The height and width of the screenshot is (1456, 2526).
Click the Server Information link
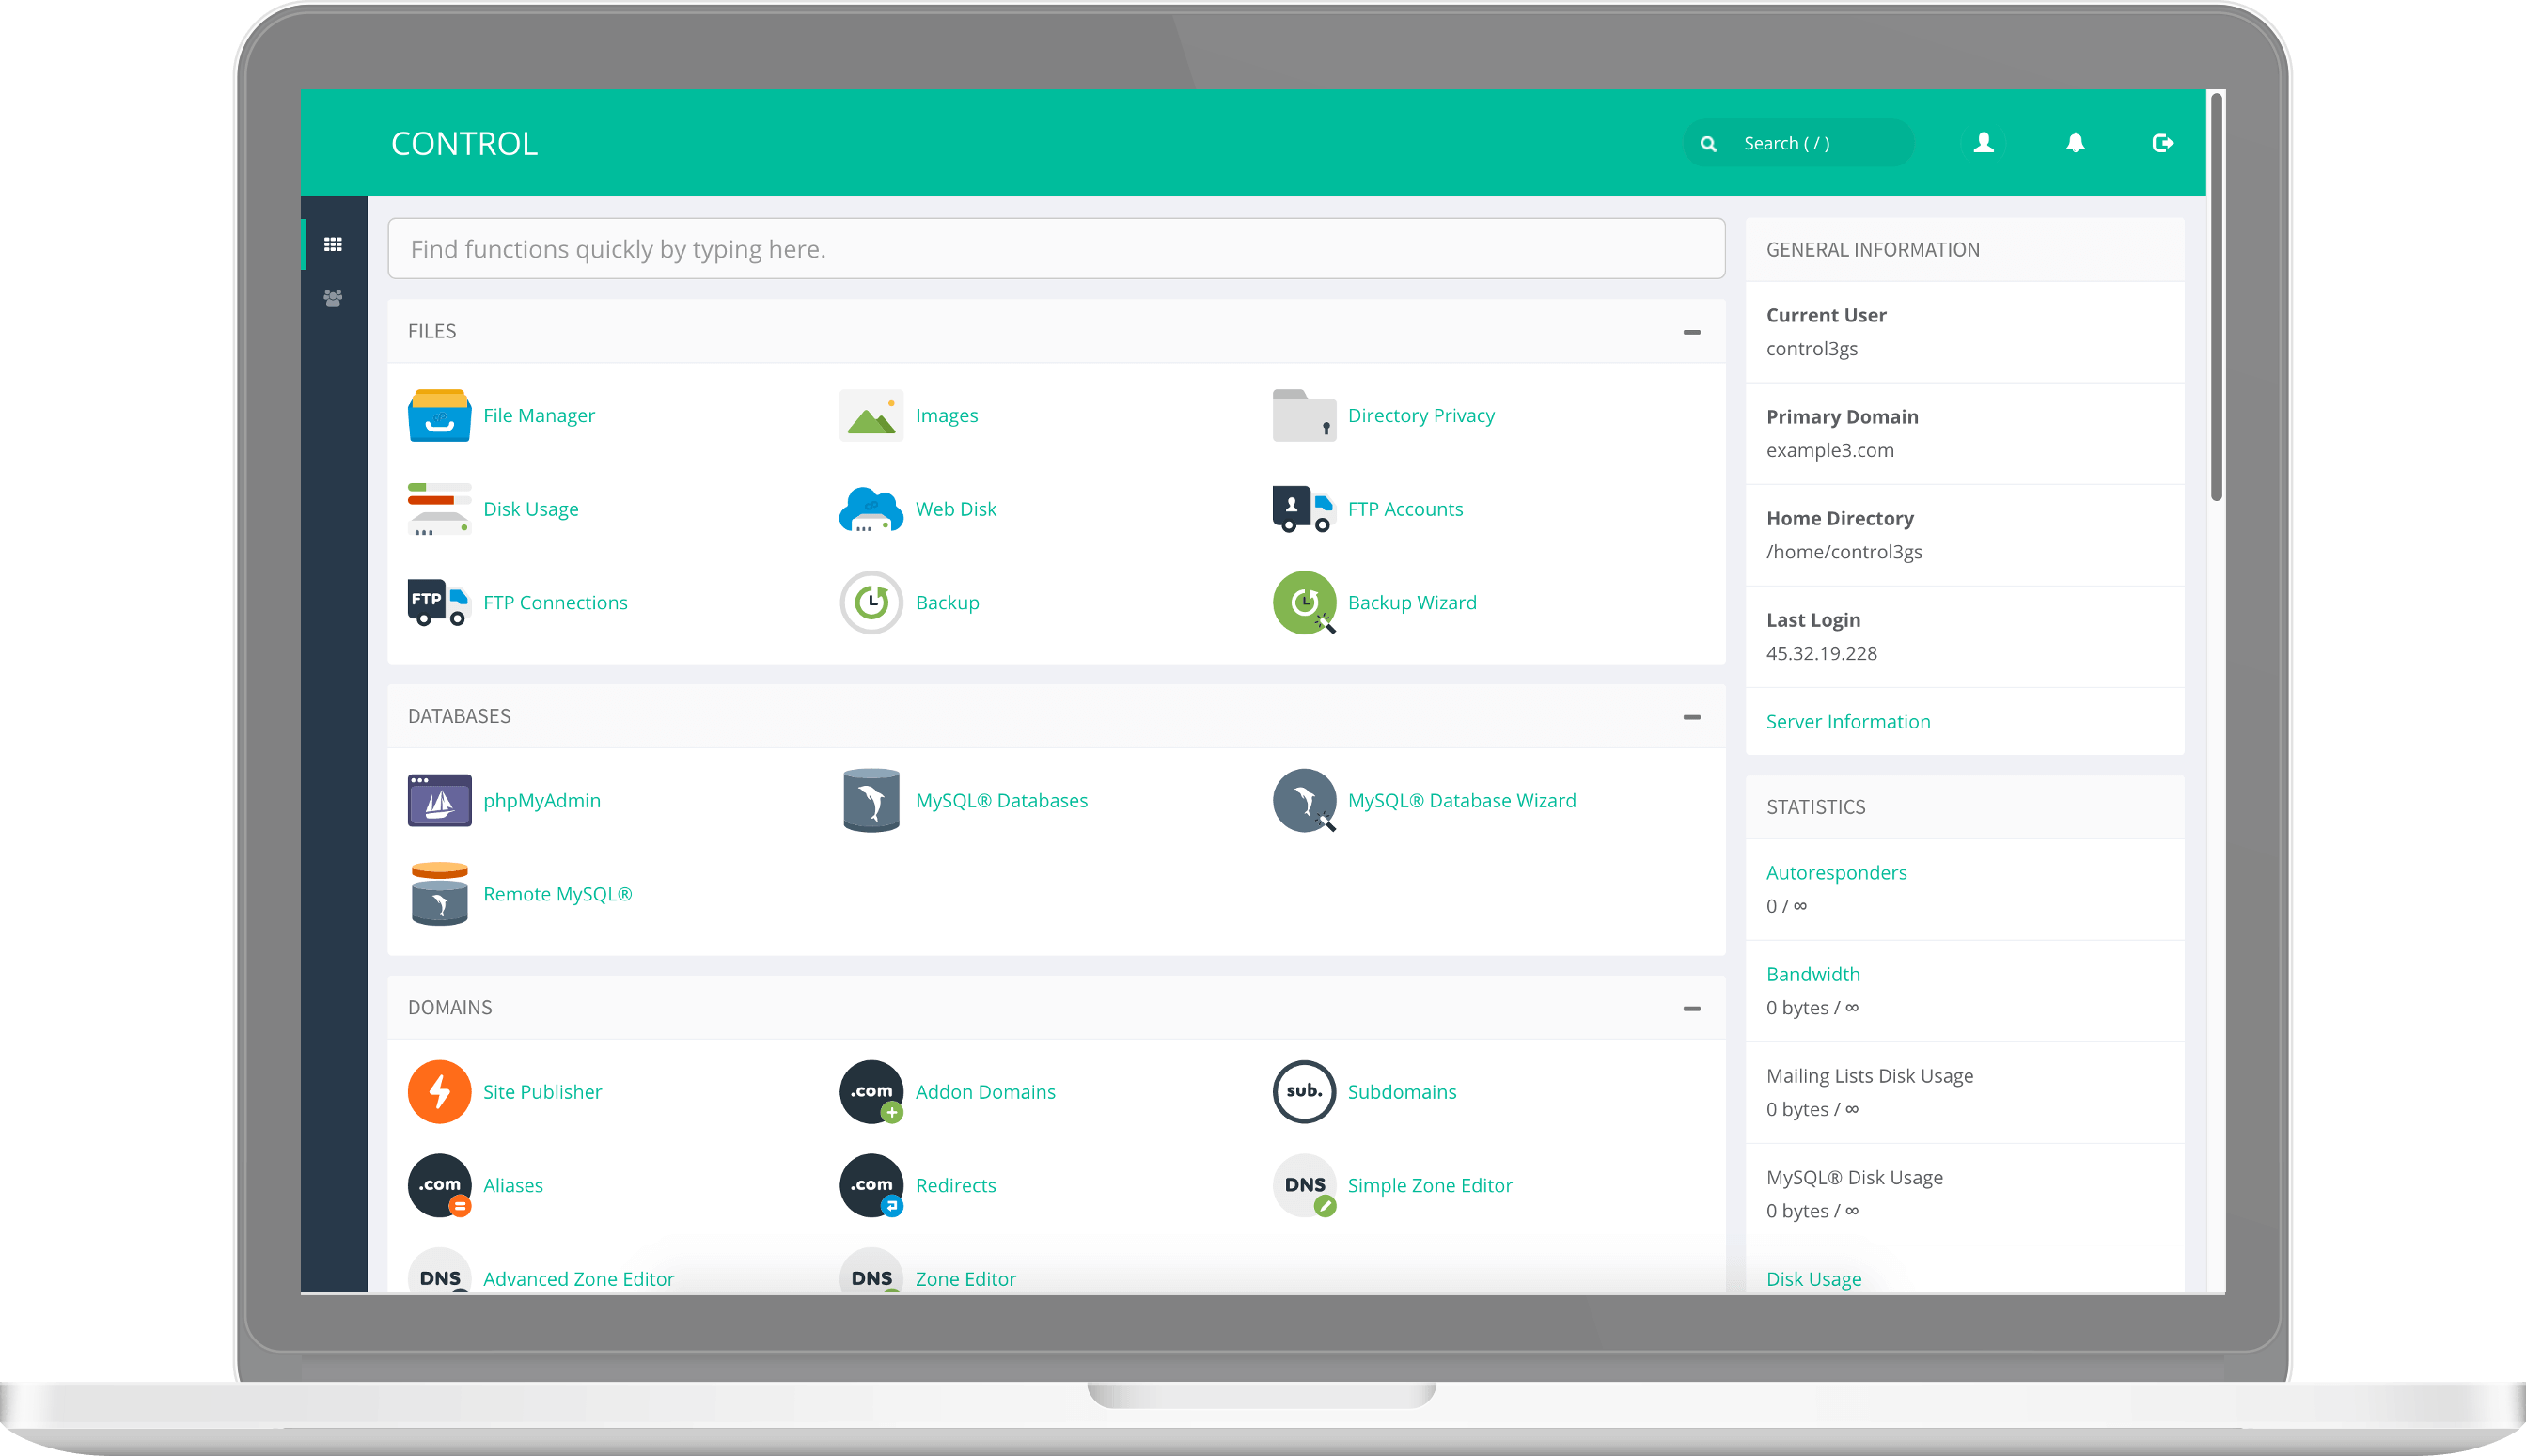[1848, 722]
